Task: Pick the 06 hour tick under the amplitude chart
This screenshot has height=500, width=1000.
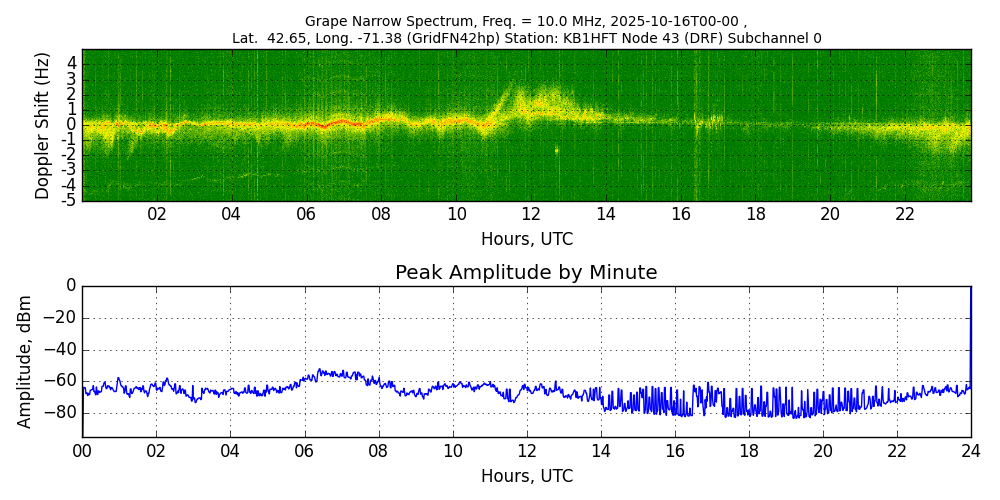Action: coord(305,451)
